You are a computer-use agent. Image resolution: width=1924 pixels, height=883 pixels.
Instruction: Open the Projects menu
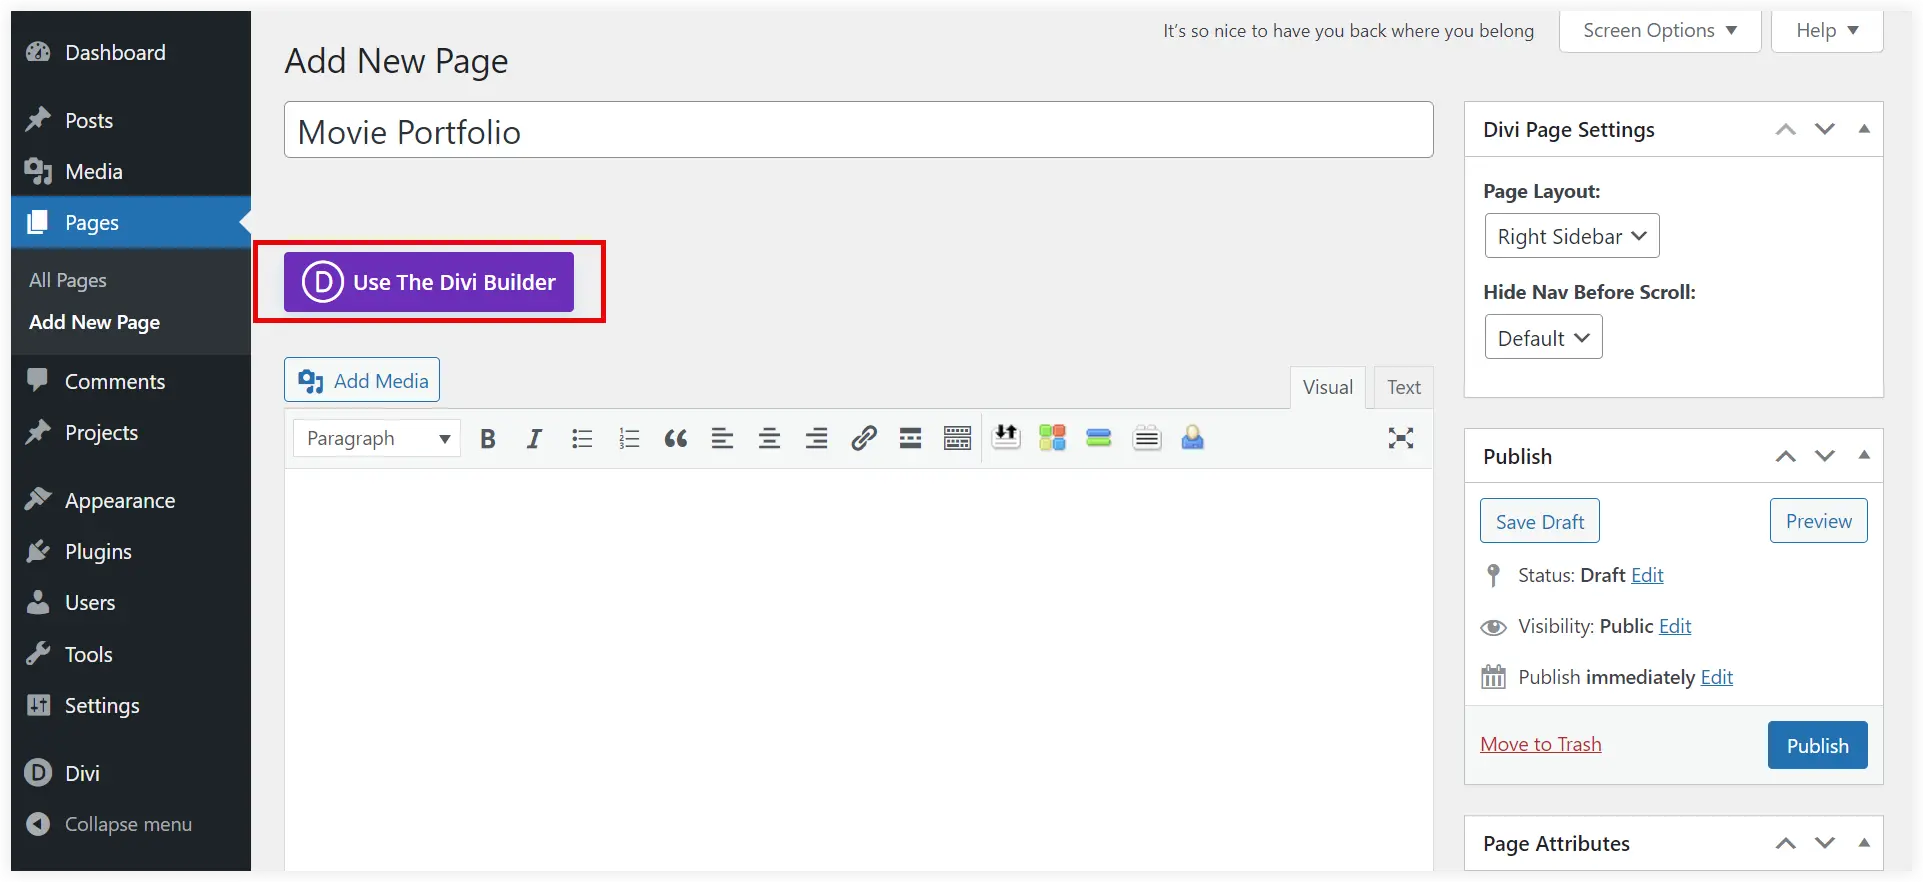pos(131,433)
